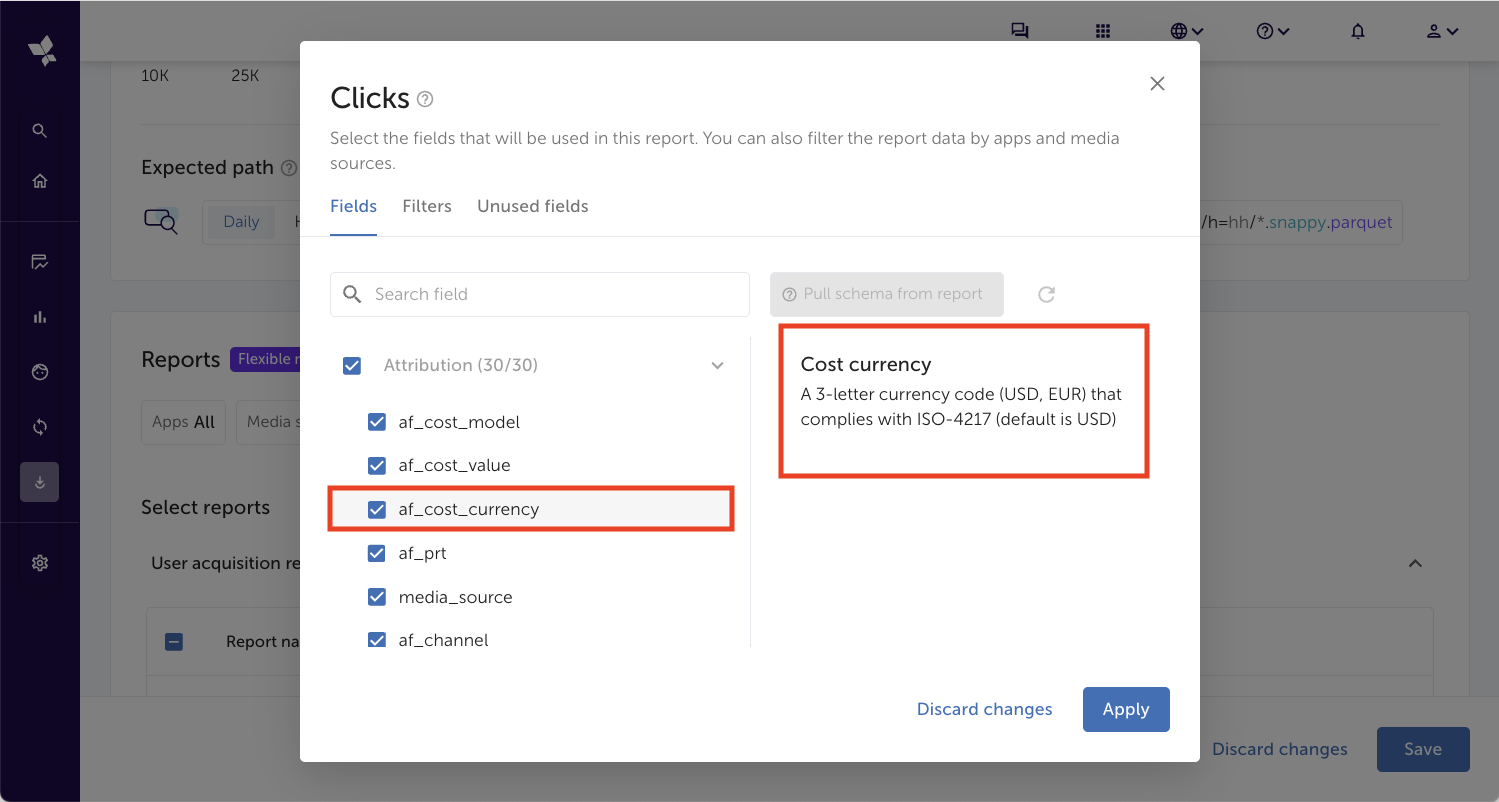Open the notifications bell
Viewport: 1499px width, 802px height.
(1357, 31)
